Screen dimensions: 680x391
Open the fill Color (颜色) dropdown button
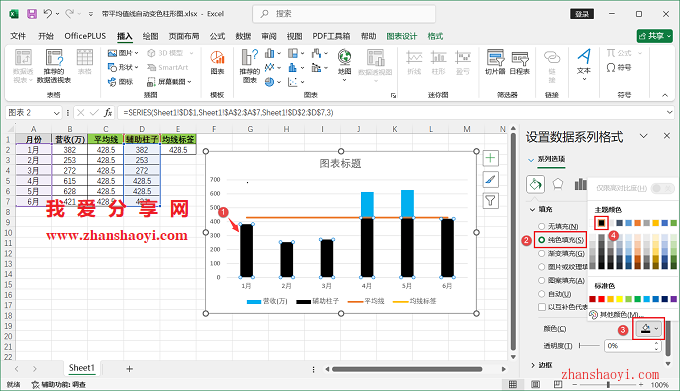(648, 329)
